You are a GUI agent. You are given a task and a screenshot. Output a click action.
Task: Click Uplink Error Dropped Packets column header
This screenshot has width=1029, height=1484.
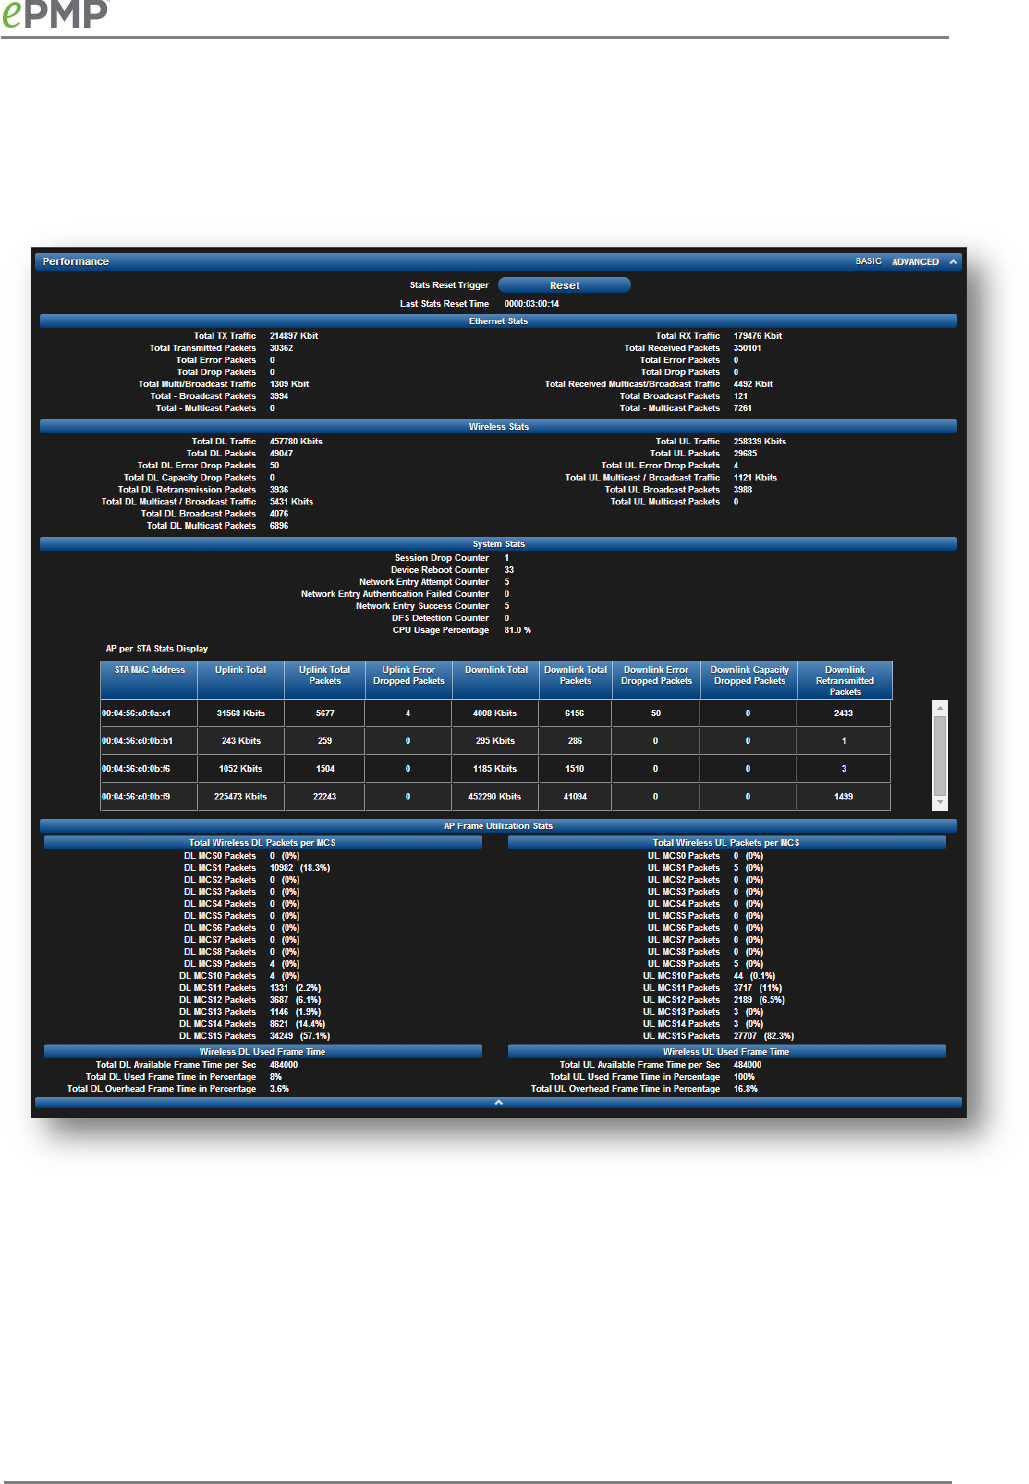408,680
